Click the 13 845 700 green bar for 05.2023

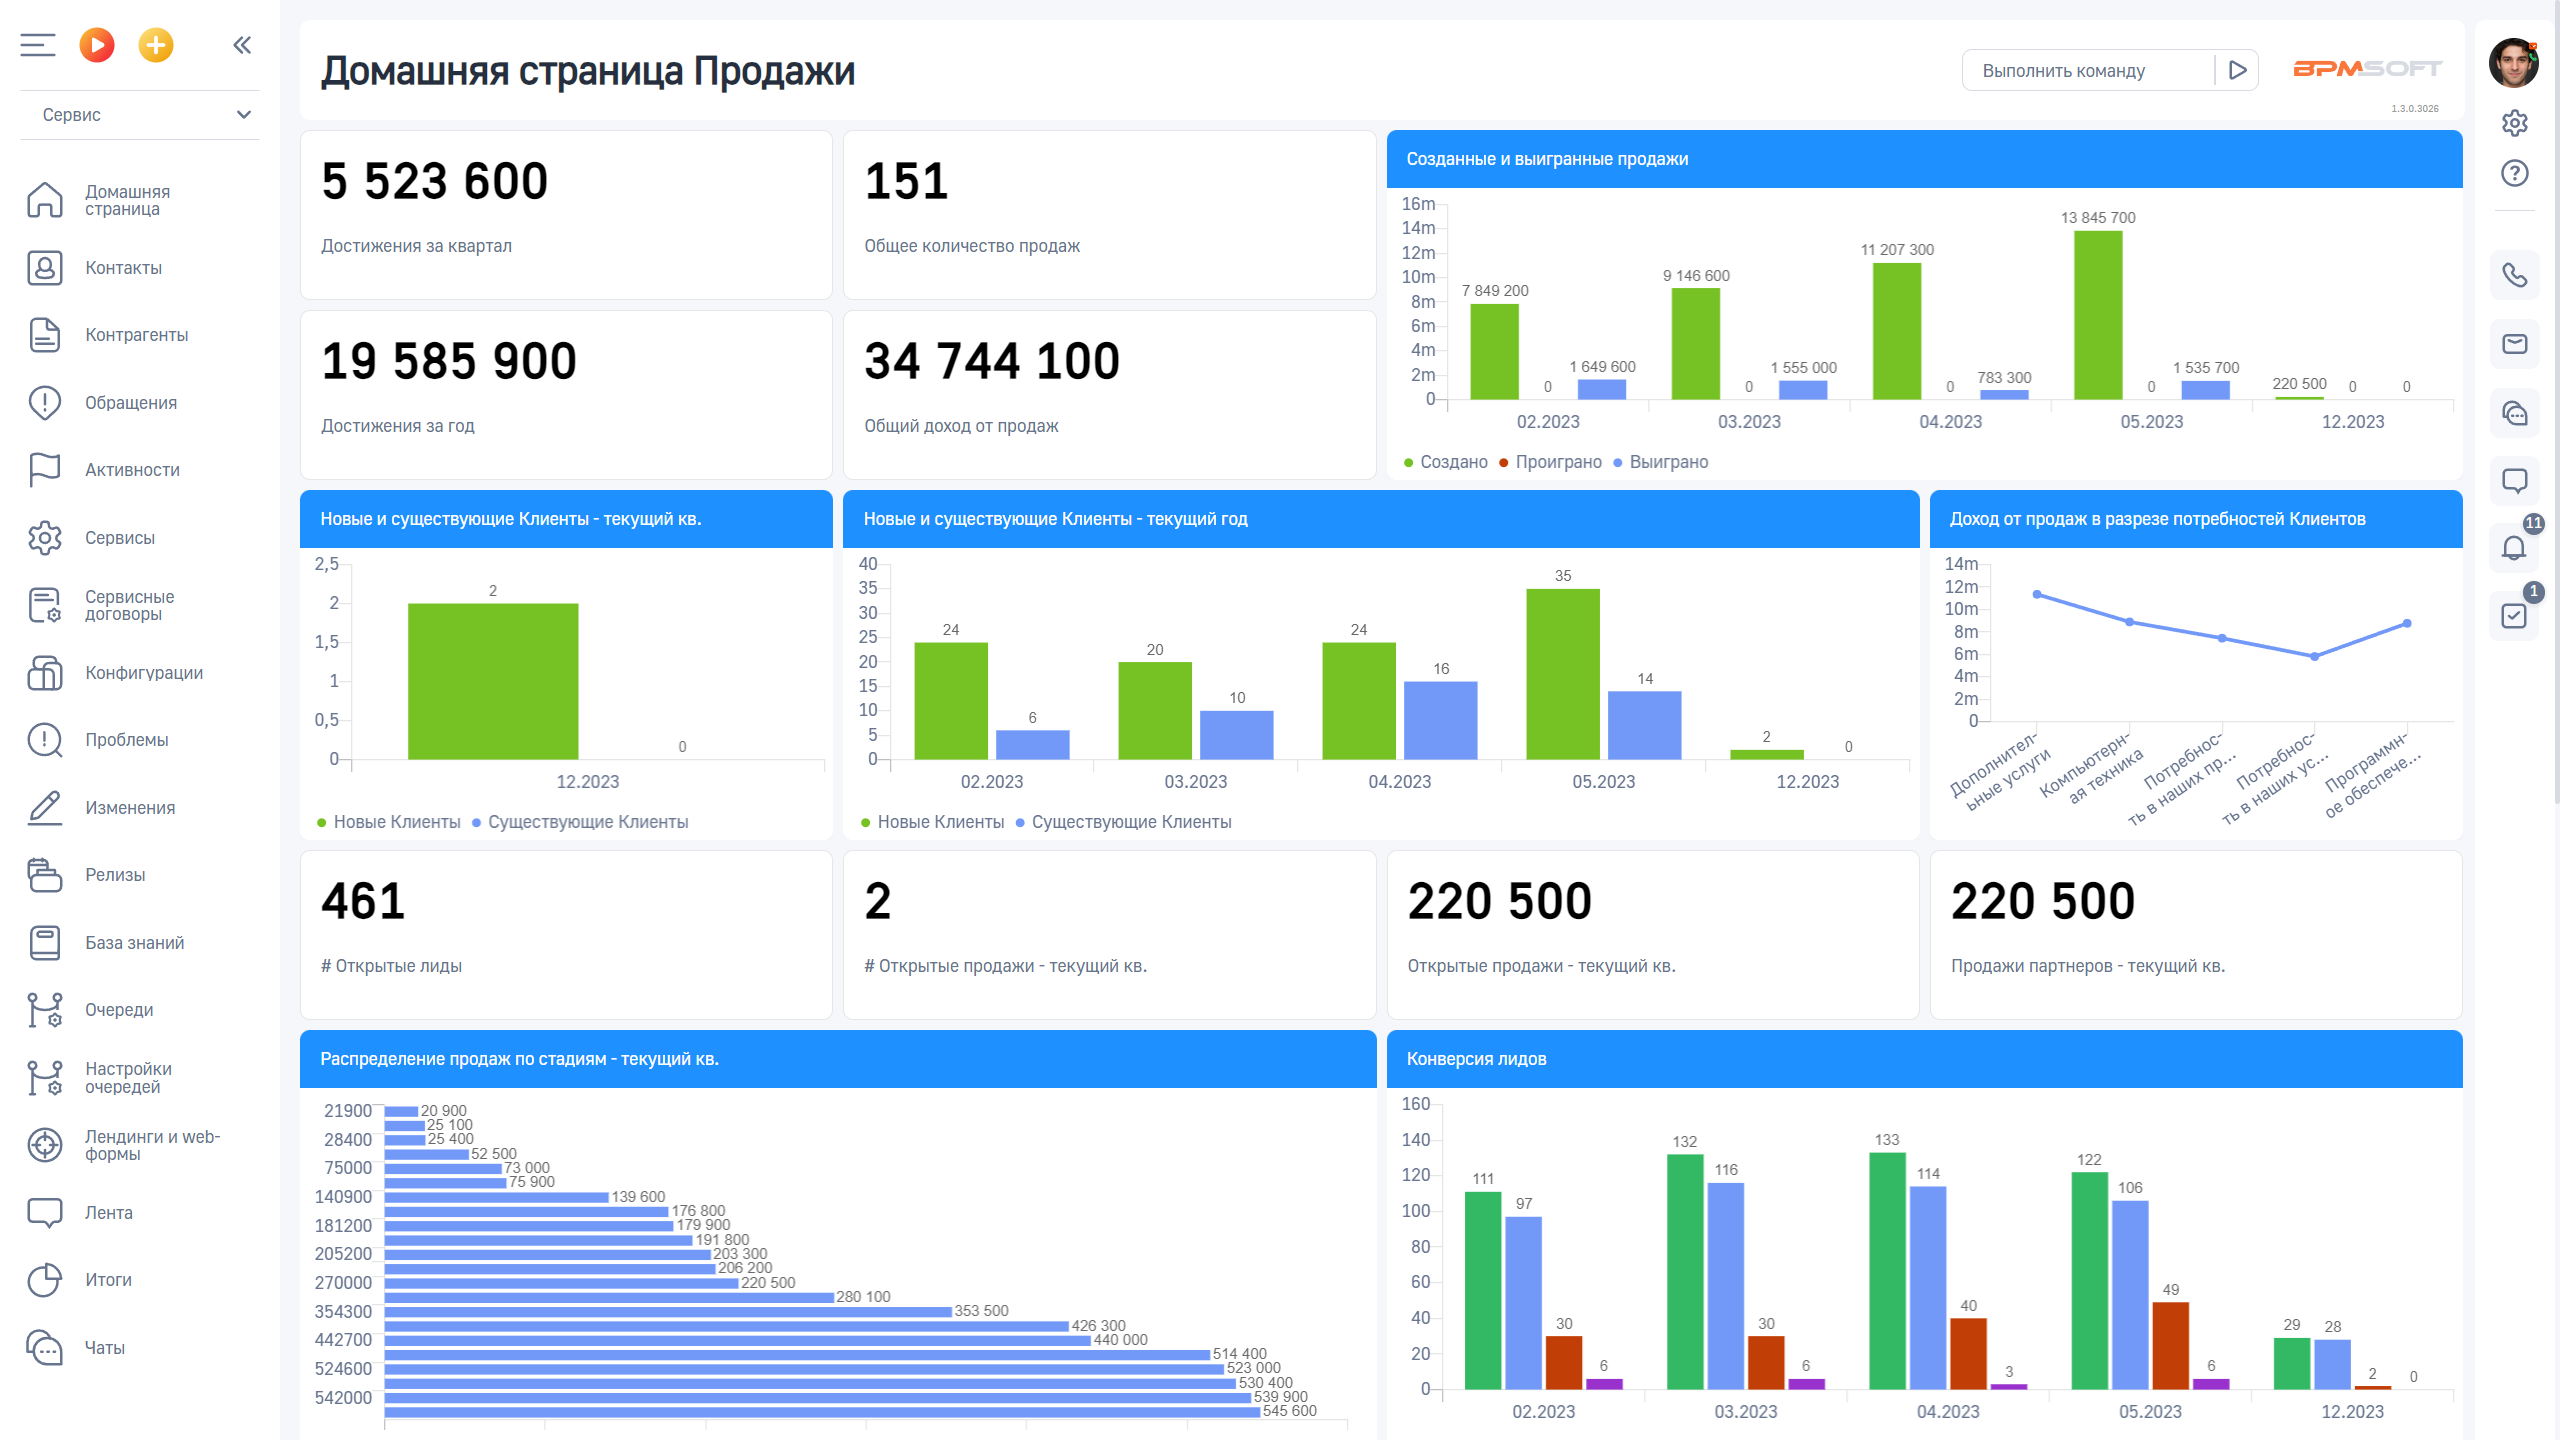(x=2097, y=315)
